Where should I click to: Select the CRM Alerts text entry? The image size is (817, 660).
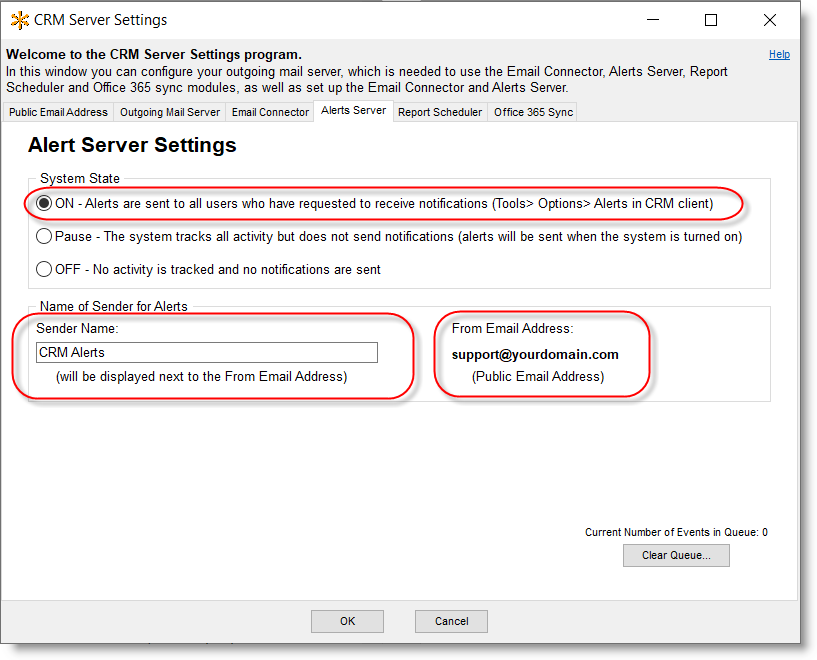click(65, 352)
